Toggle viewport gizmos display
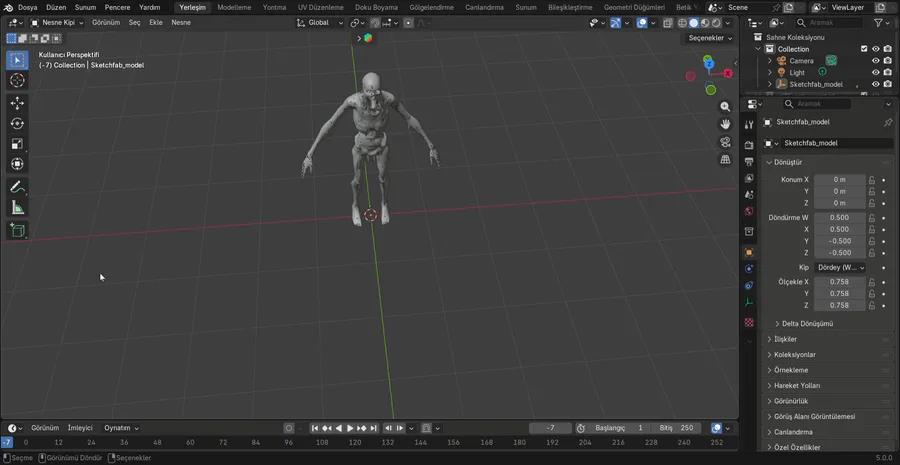The height and width of the screenshot is (465, 900). pos(615,23)
